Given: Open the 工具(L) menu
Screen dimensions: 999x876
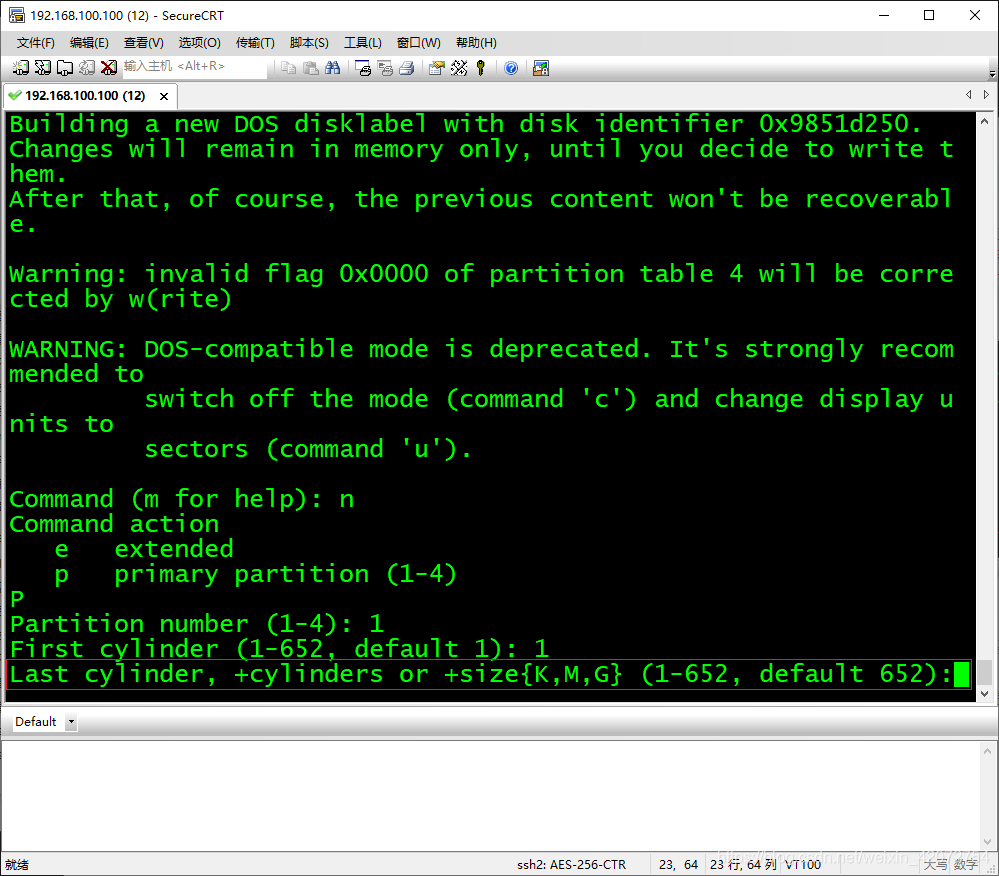Looking at the screenshot, I should [363, 43].
